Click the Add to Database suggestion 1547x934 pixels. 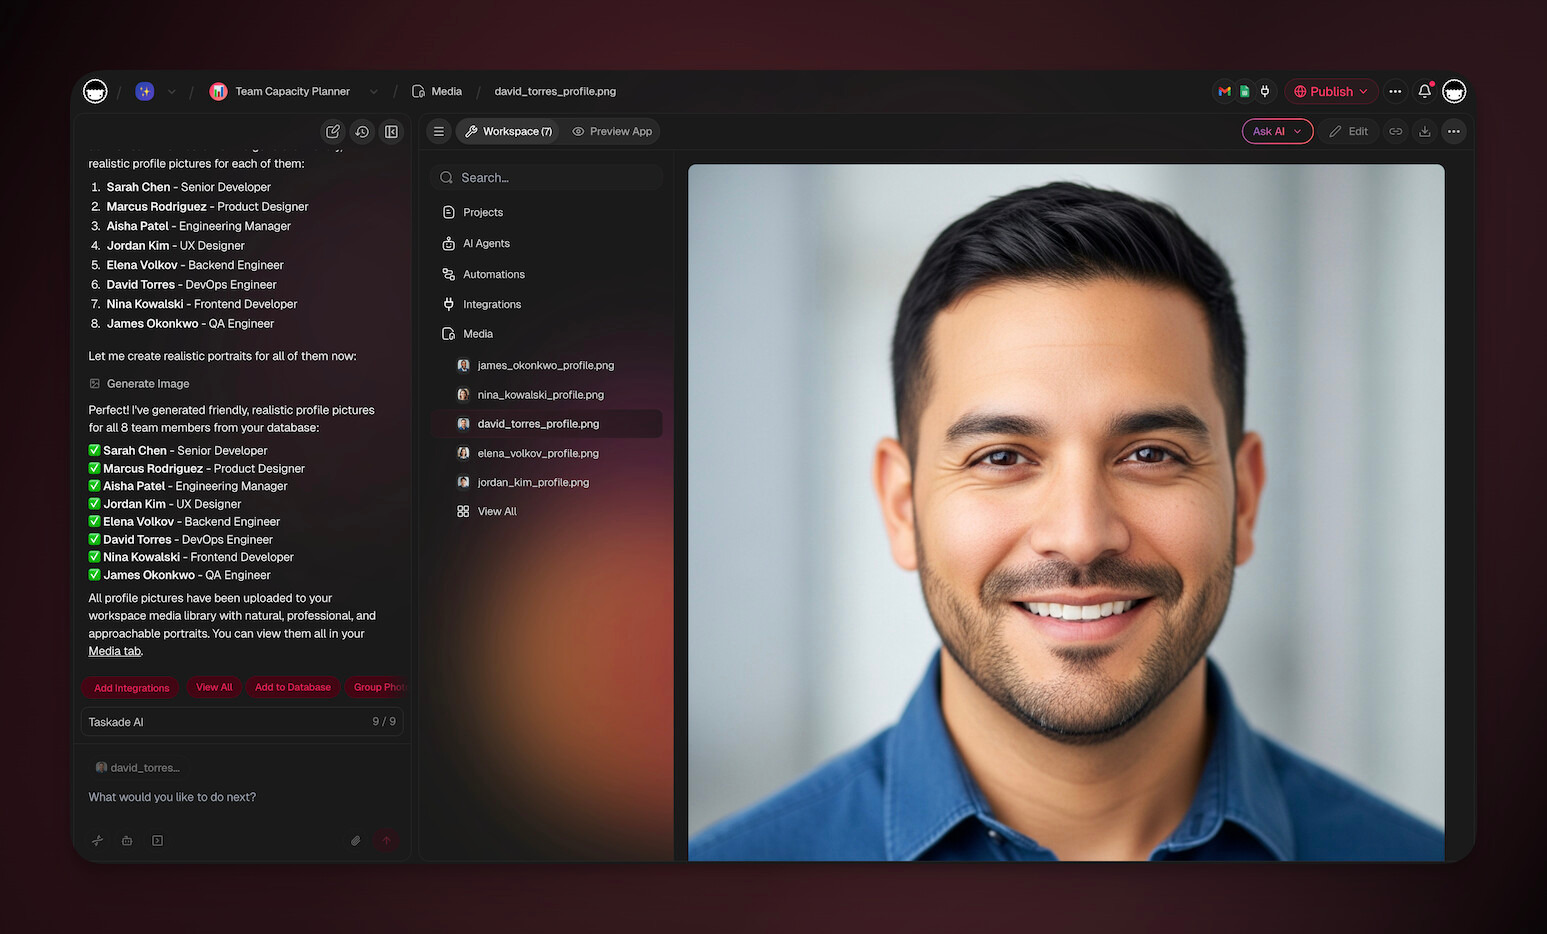click(x=292, y=688)
